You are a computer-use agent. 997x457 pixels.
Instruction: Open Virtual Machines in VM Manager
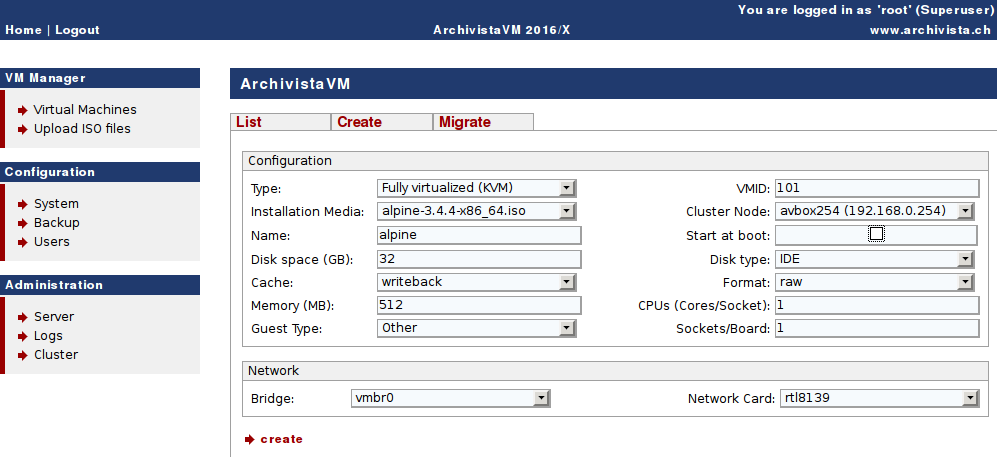(85, 109)
